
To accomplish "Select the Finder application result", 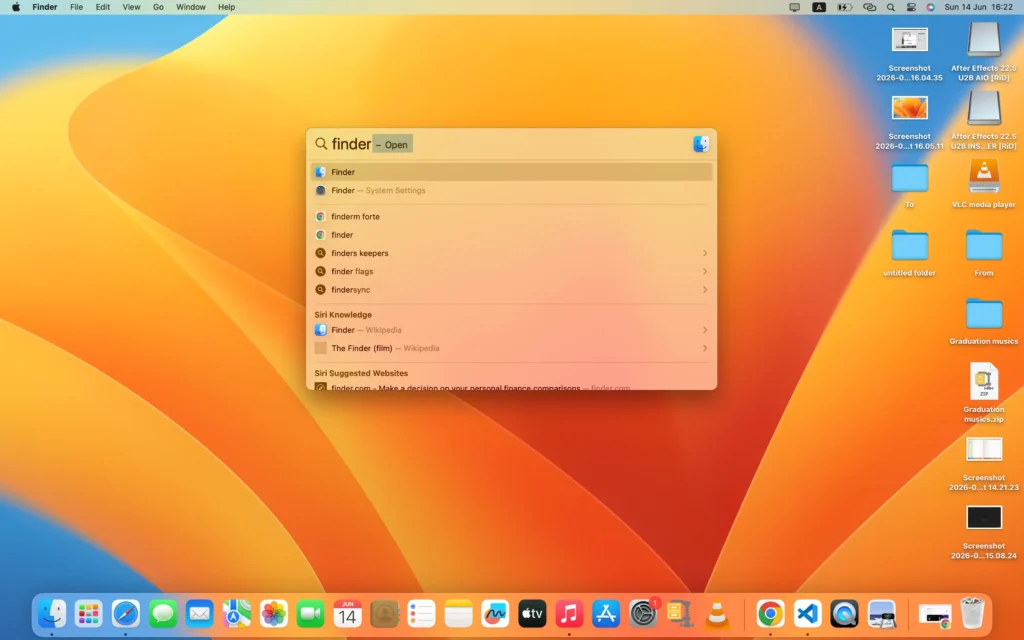I will (x=511, y=172).
